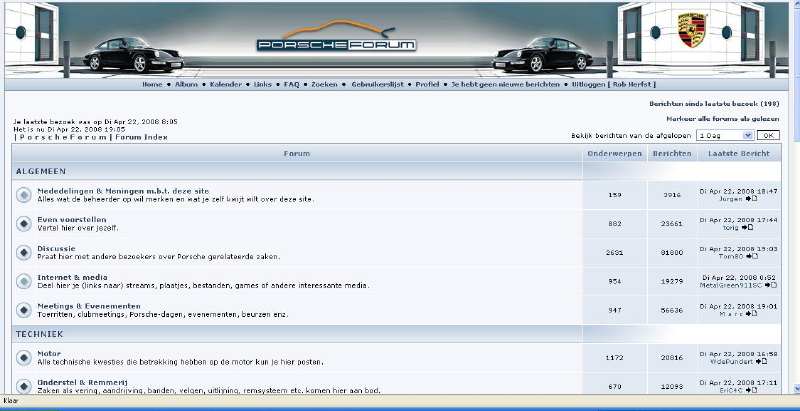This screenshot has height=411, width=800.
Task: Click post count 81800 in Discussie row
Action: tap(672, 252)
